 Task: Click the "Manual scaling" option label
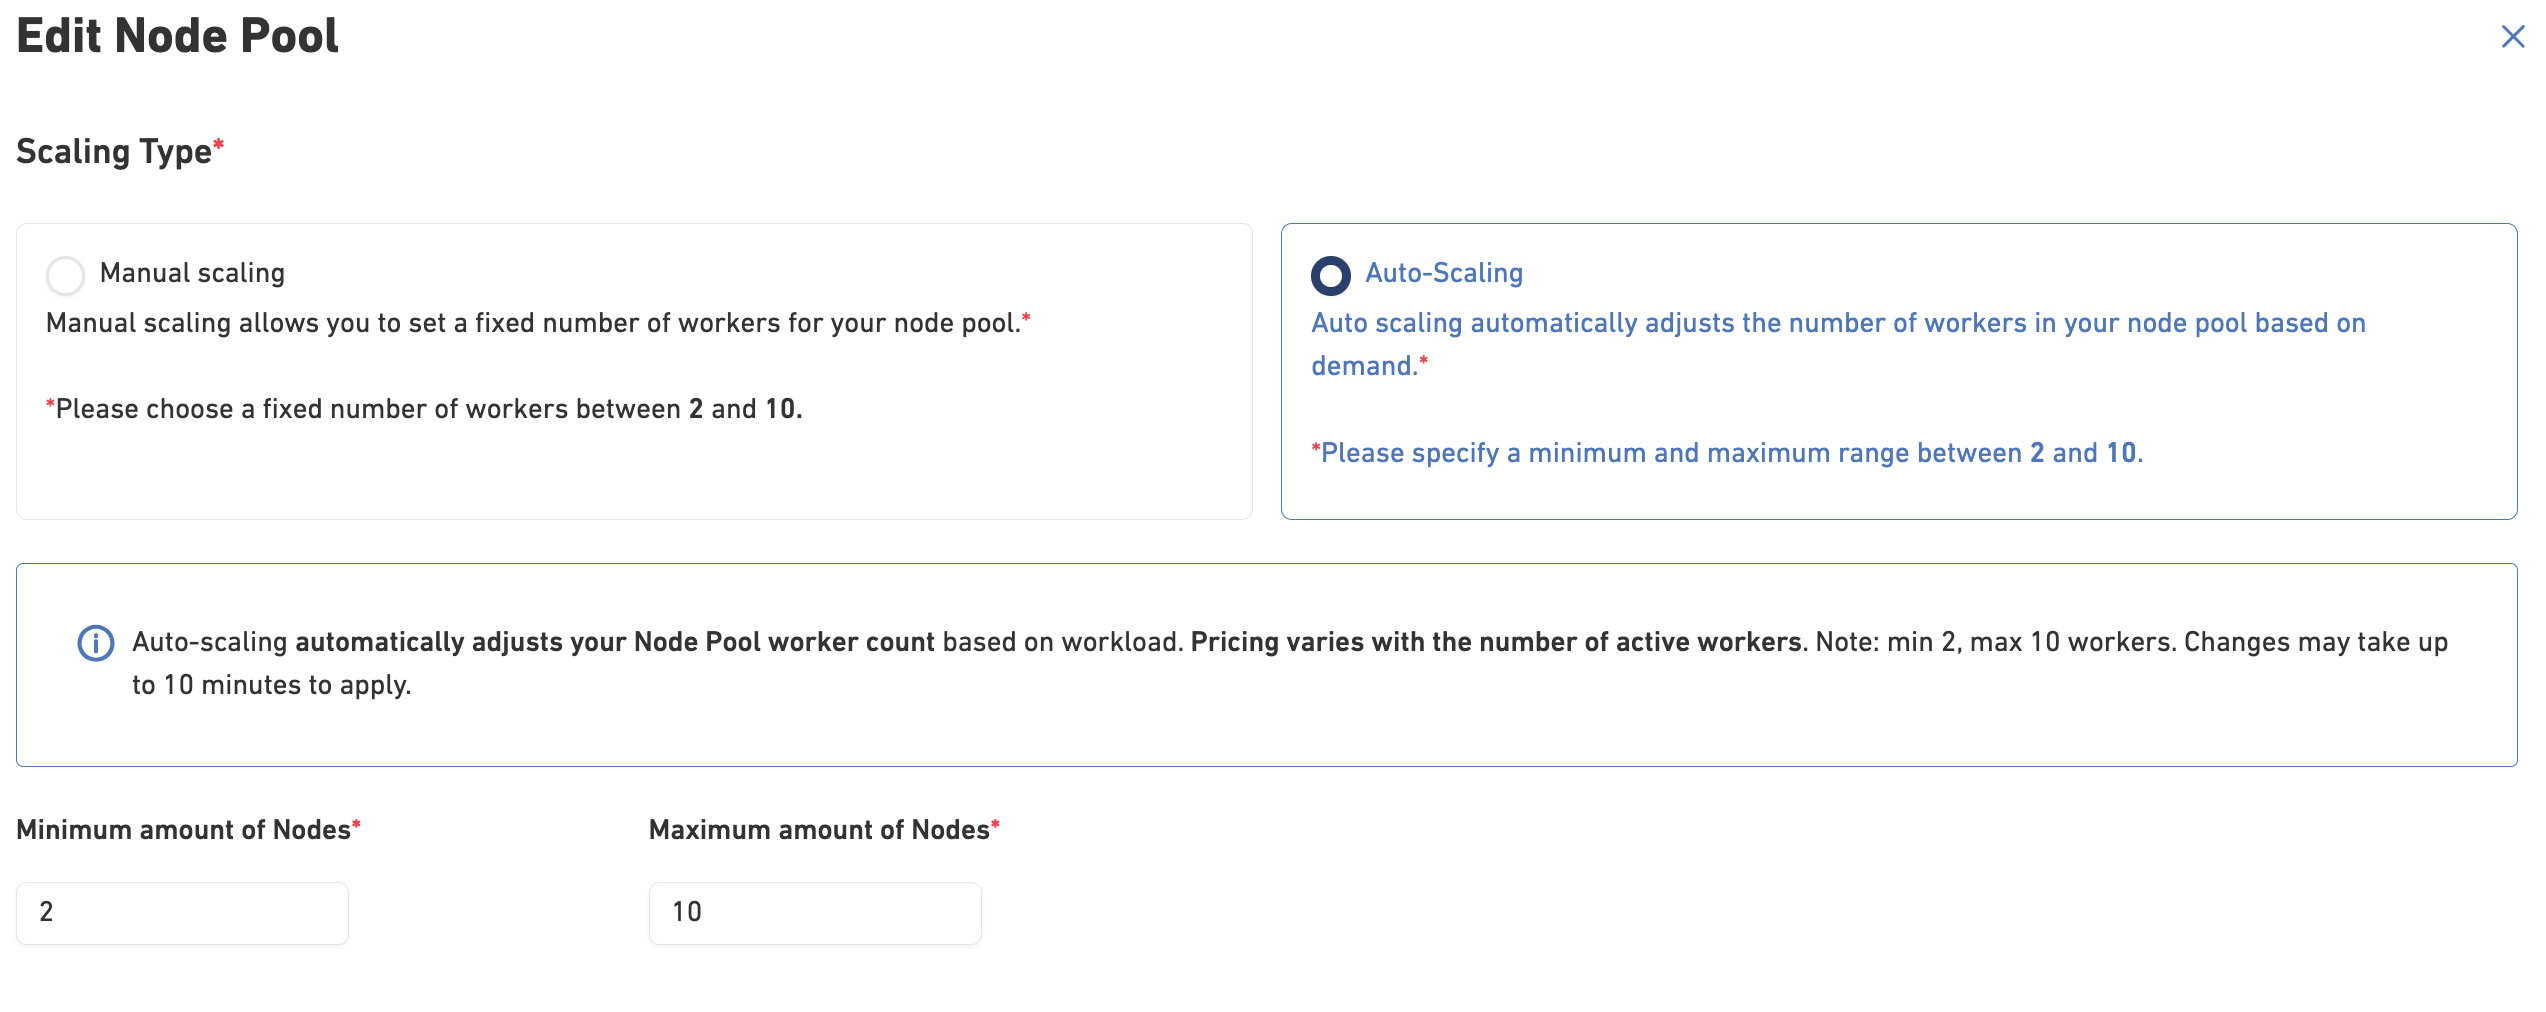pos(192,273)
